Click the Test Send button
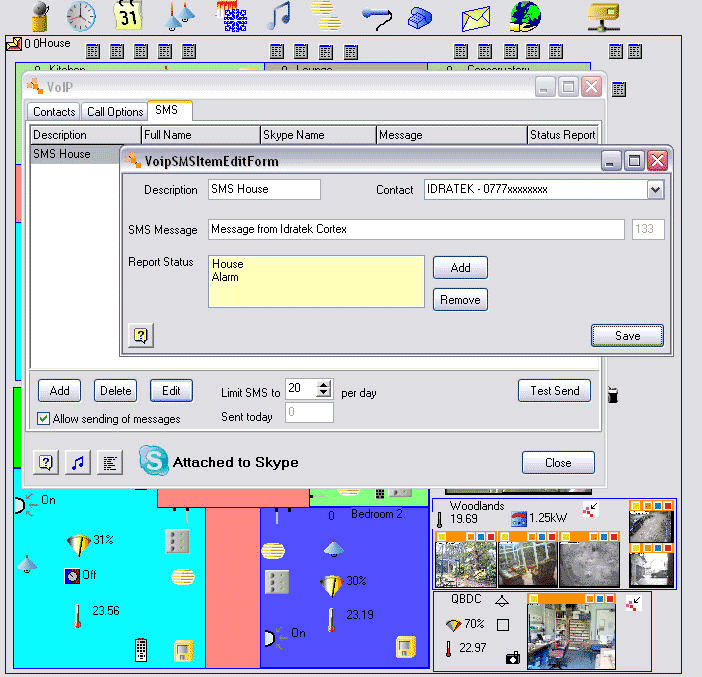 click(x=554, y=390)
